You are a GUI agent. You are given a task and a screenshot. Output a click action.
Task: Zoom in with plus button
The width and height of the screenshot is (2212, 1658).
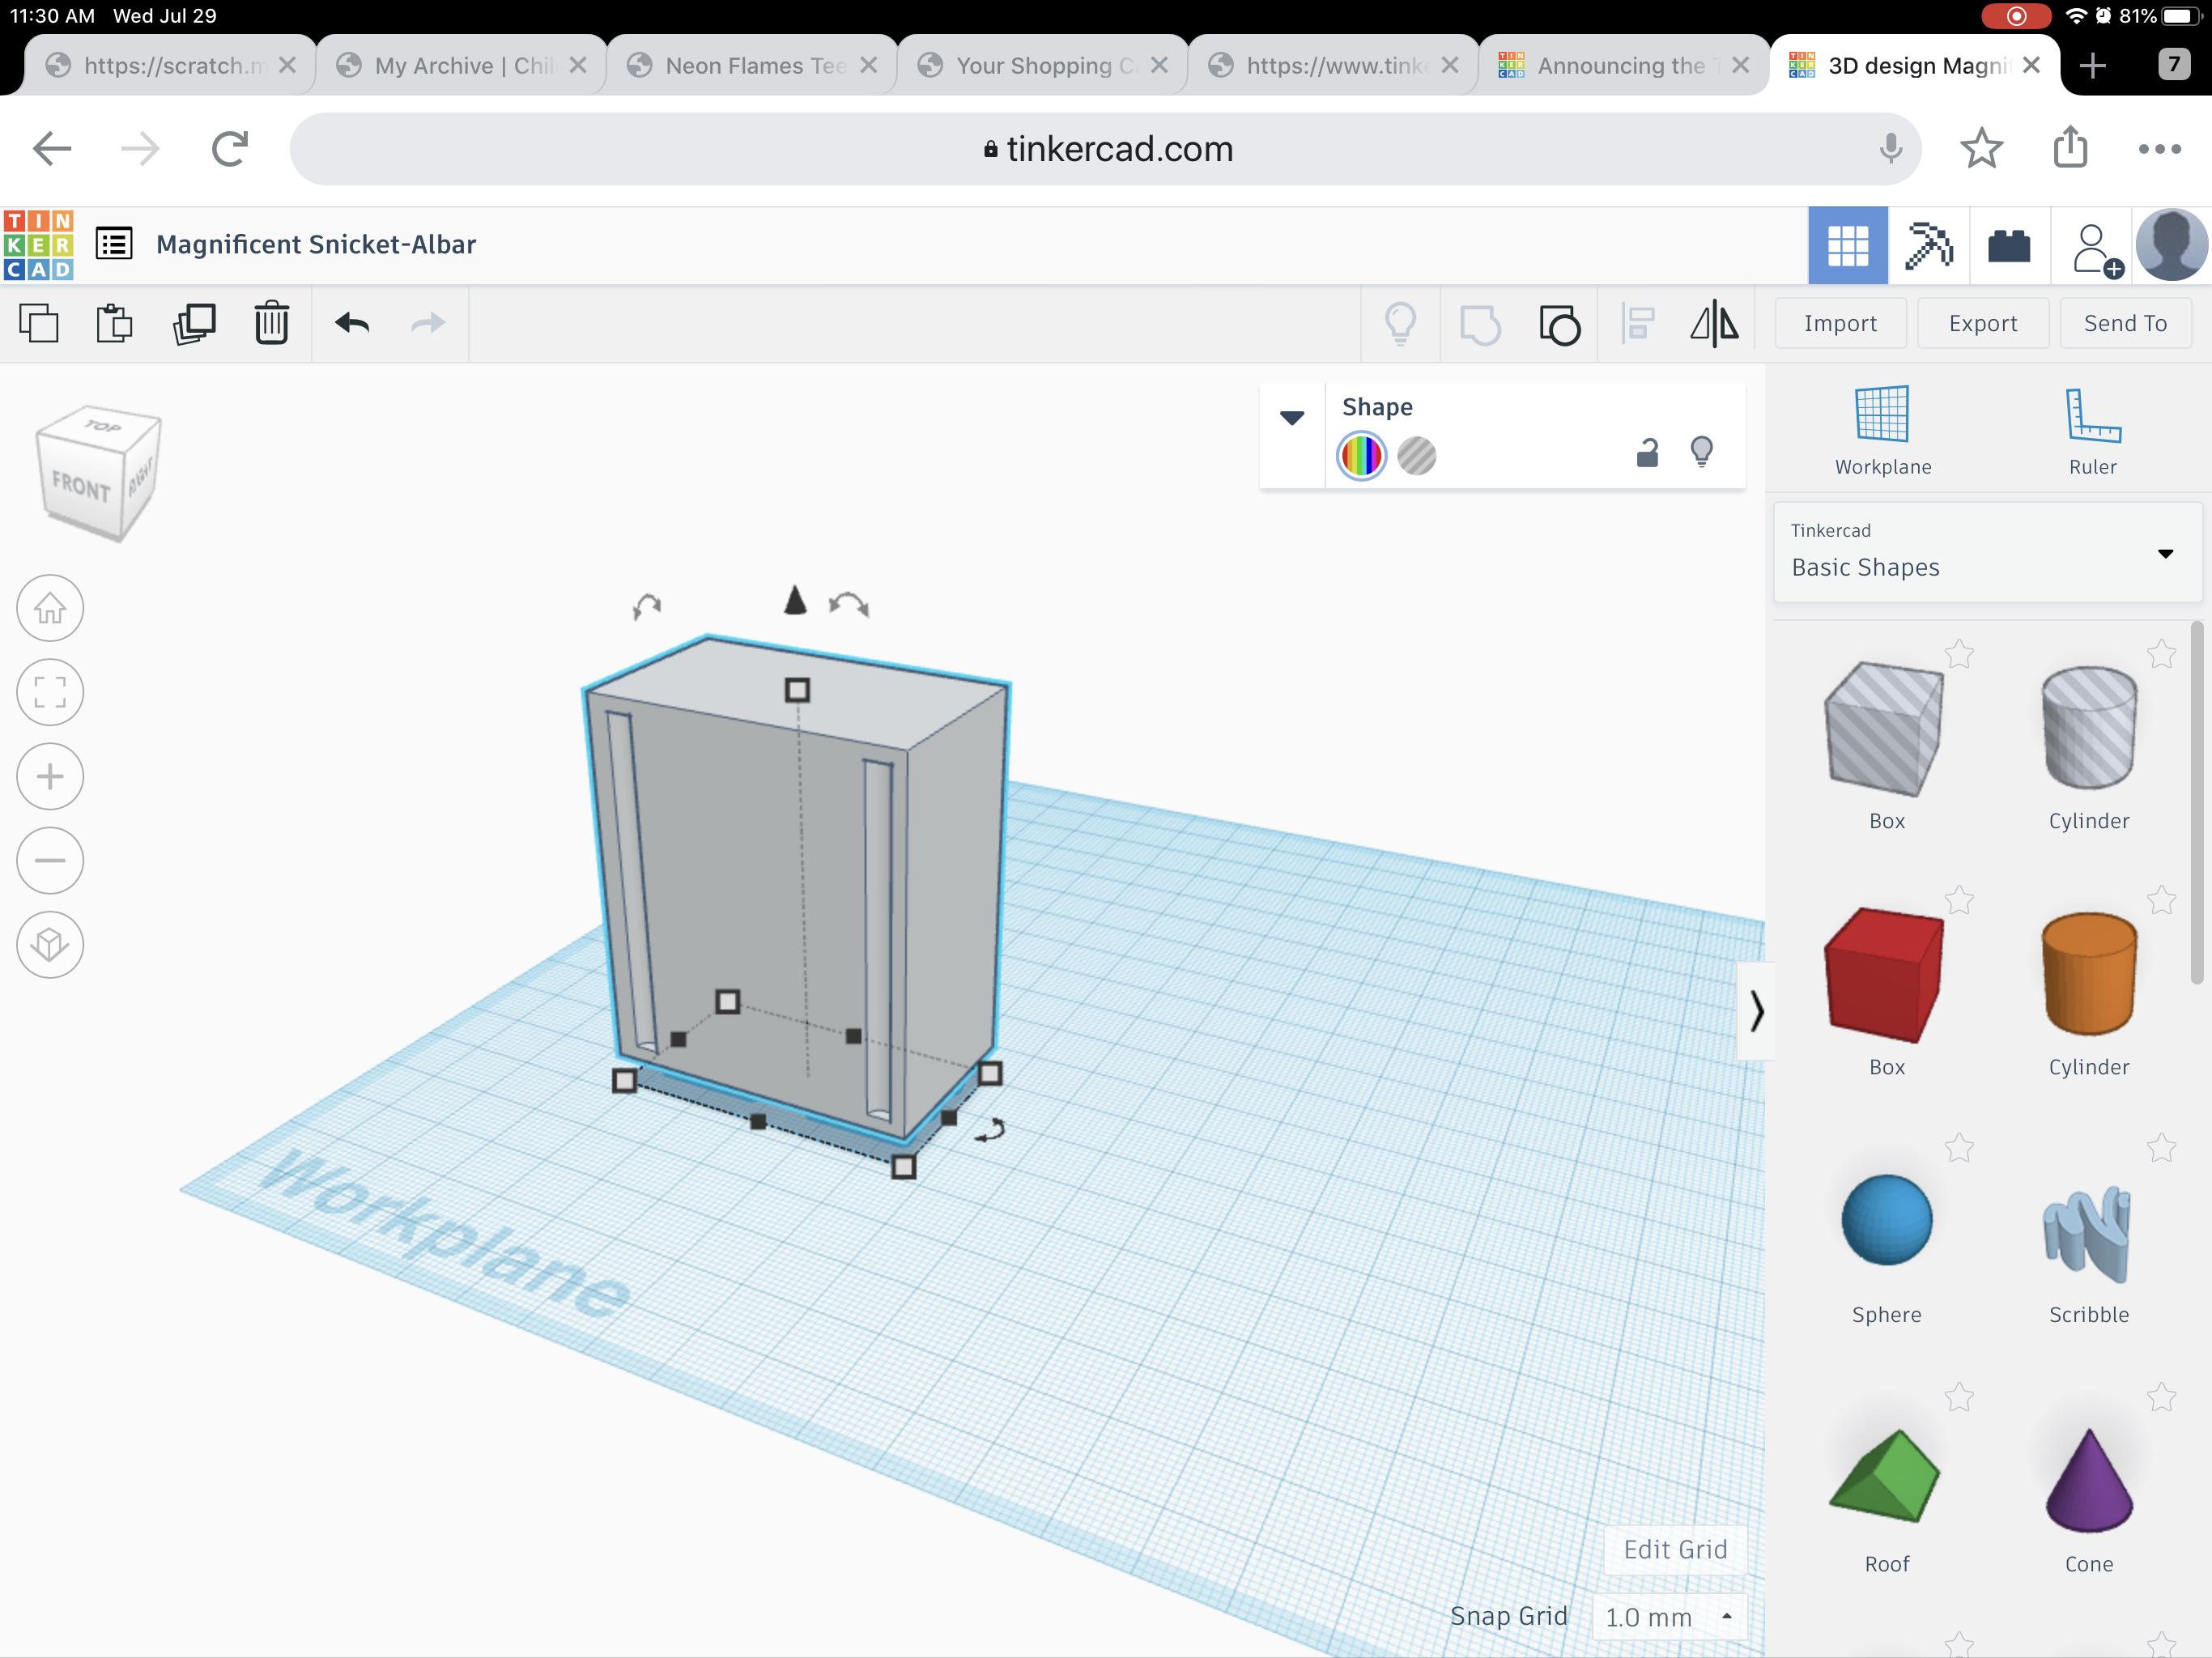pyautogui.click(x=50, y=776)
